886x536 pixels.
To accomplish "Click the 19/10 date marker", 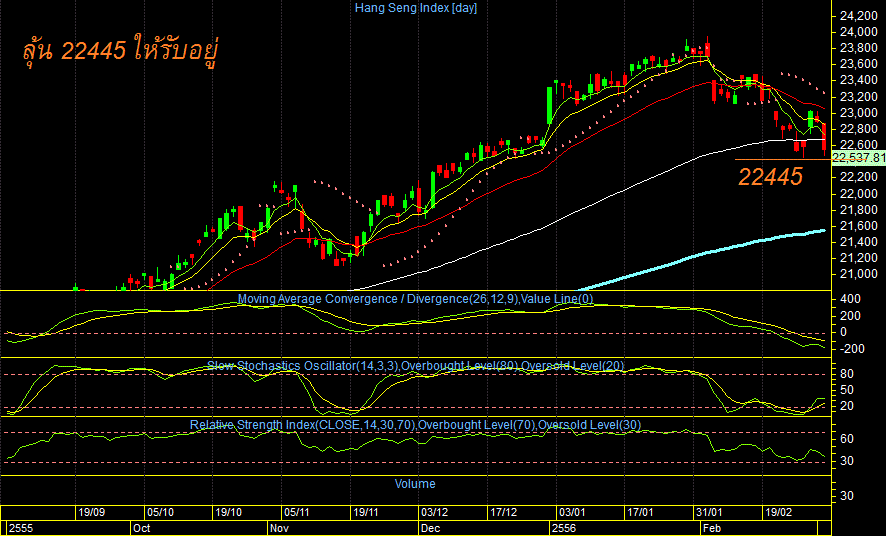I will coord(229,512).
